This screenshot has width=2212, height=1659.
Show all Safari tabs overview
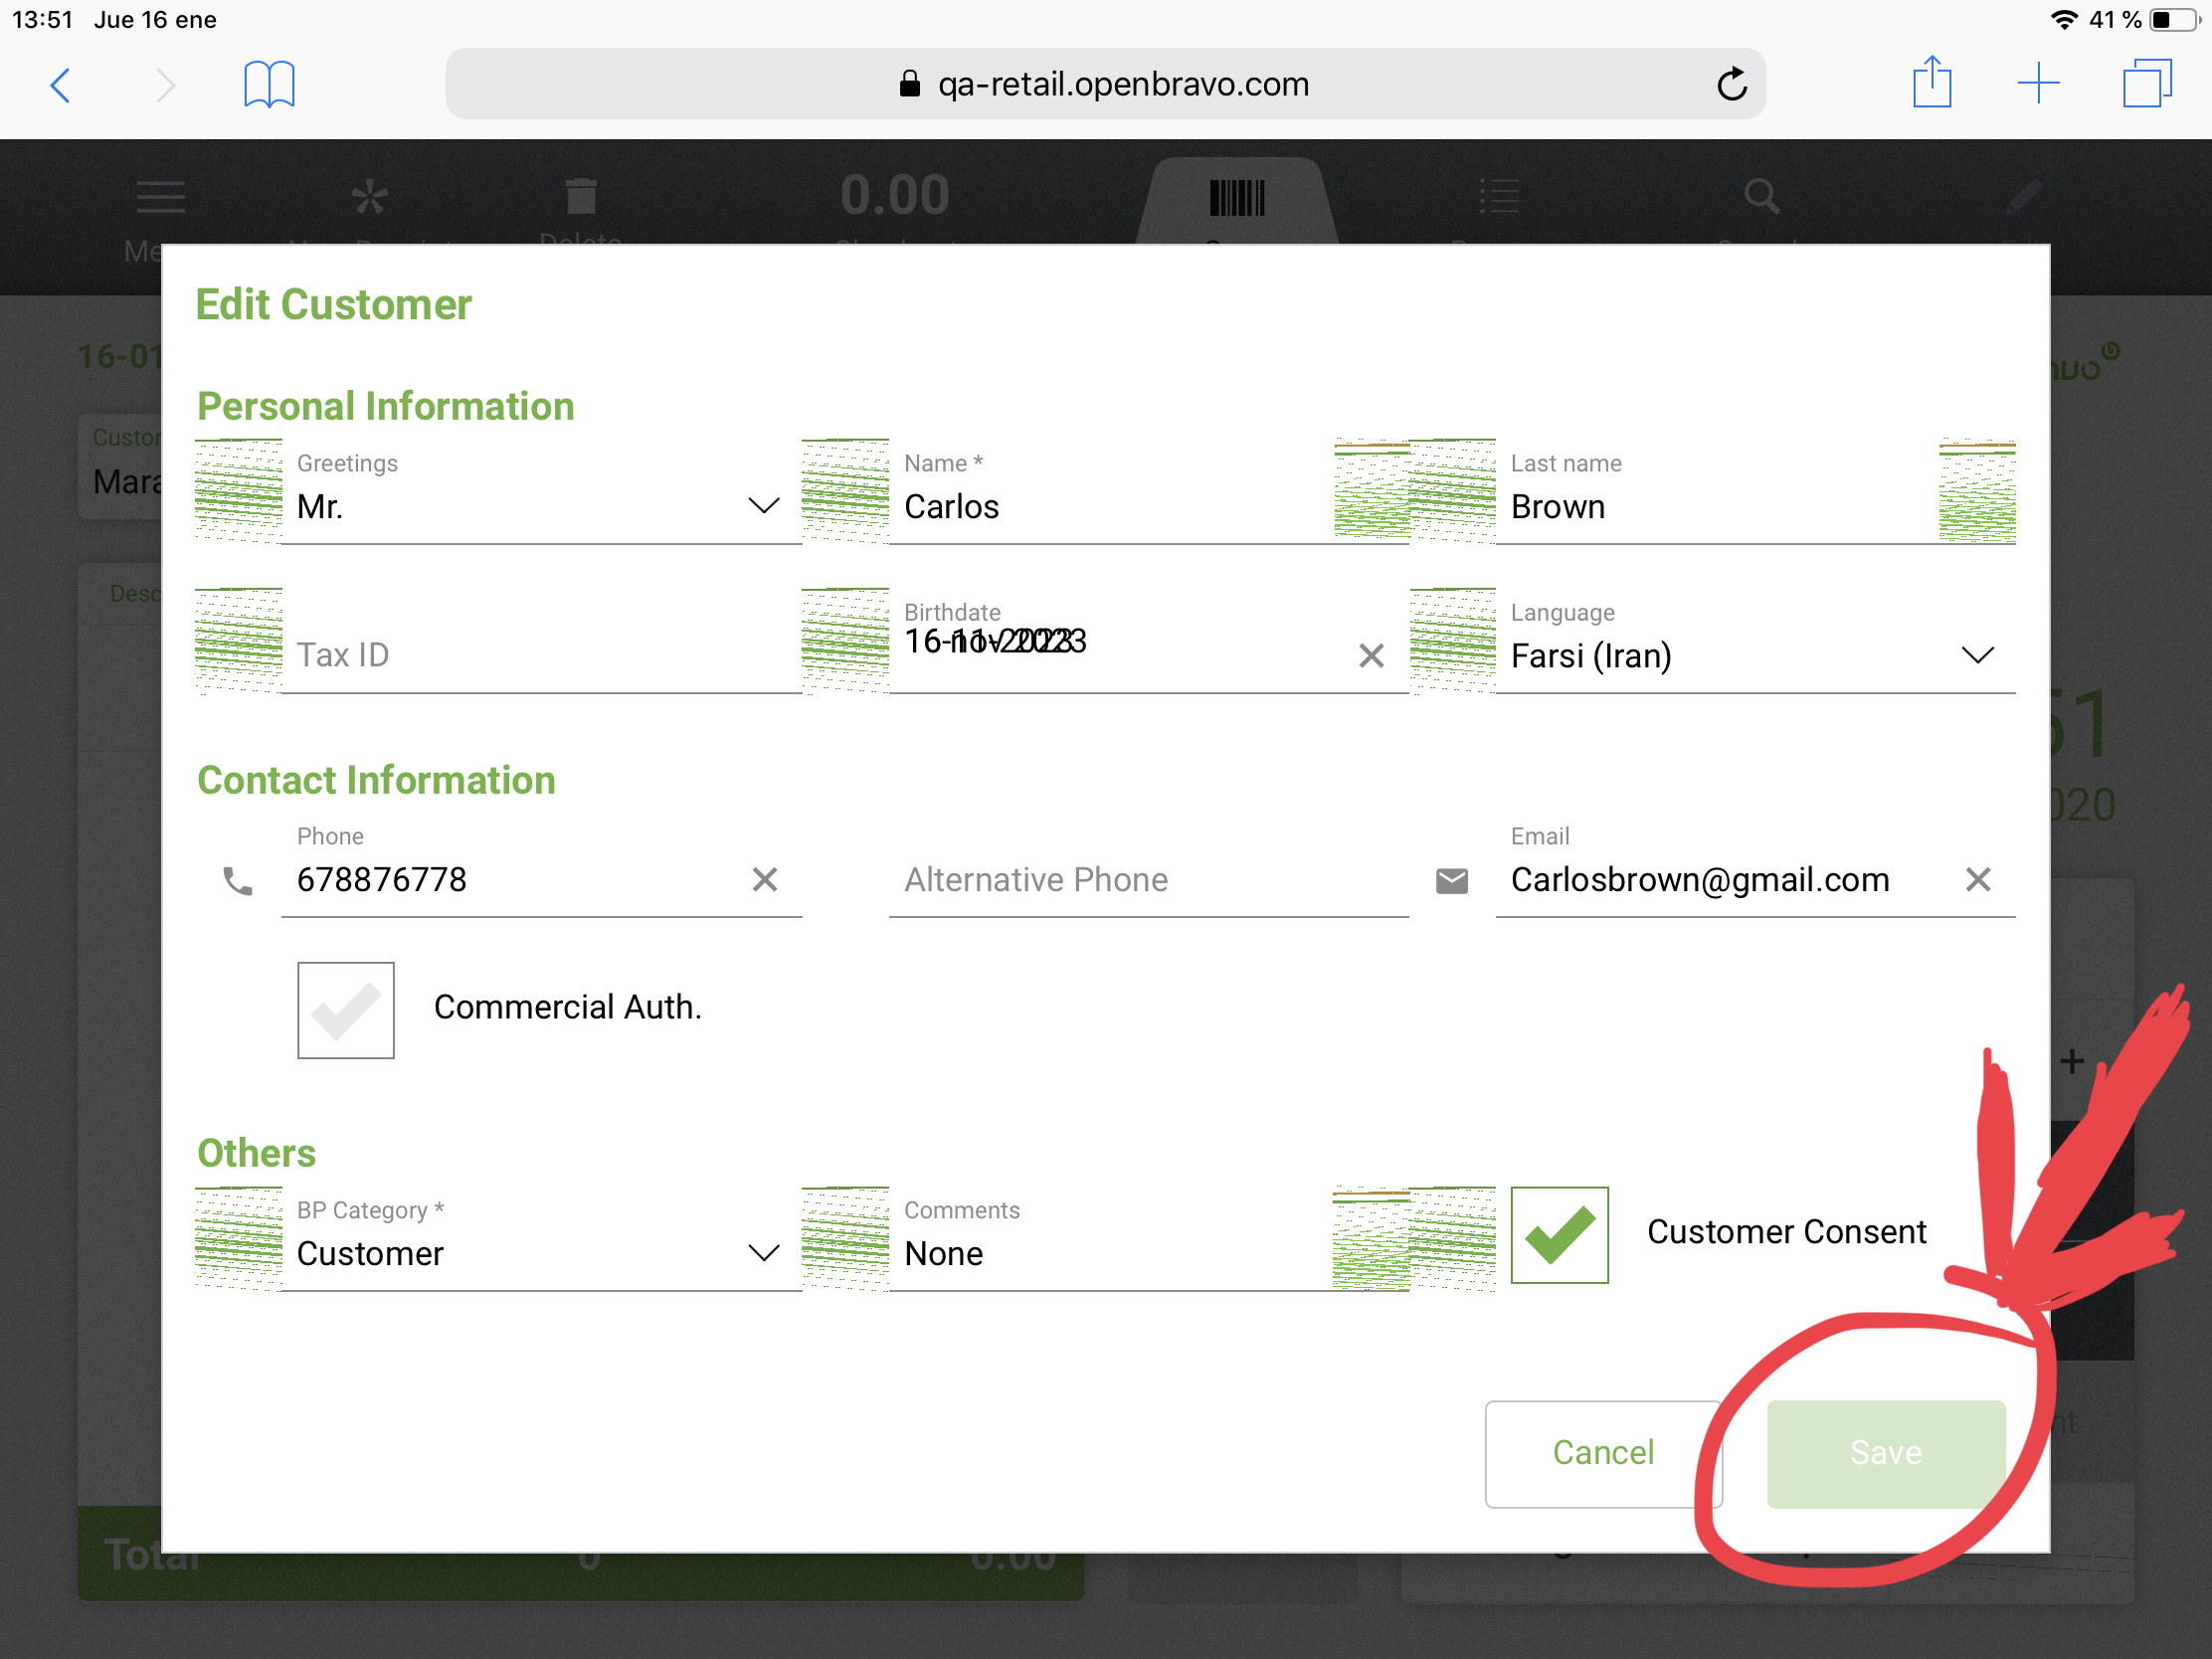[x=2146, y=83]
